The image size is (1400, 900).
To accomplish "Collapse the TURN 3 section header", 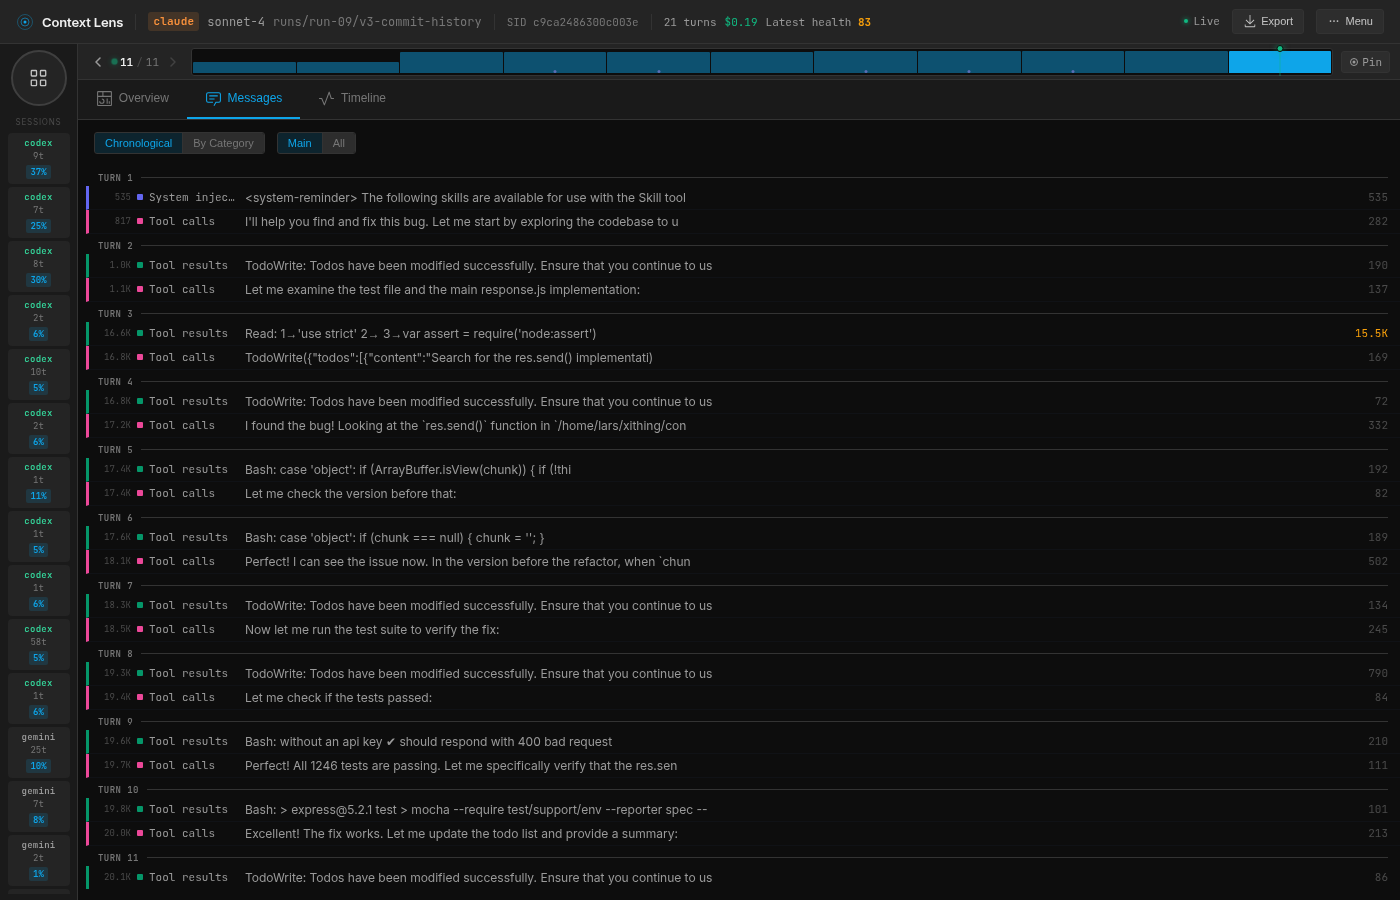I will pos(115,314).
